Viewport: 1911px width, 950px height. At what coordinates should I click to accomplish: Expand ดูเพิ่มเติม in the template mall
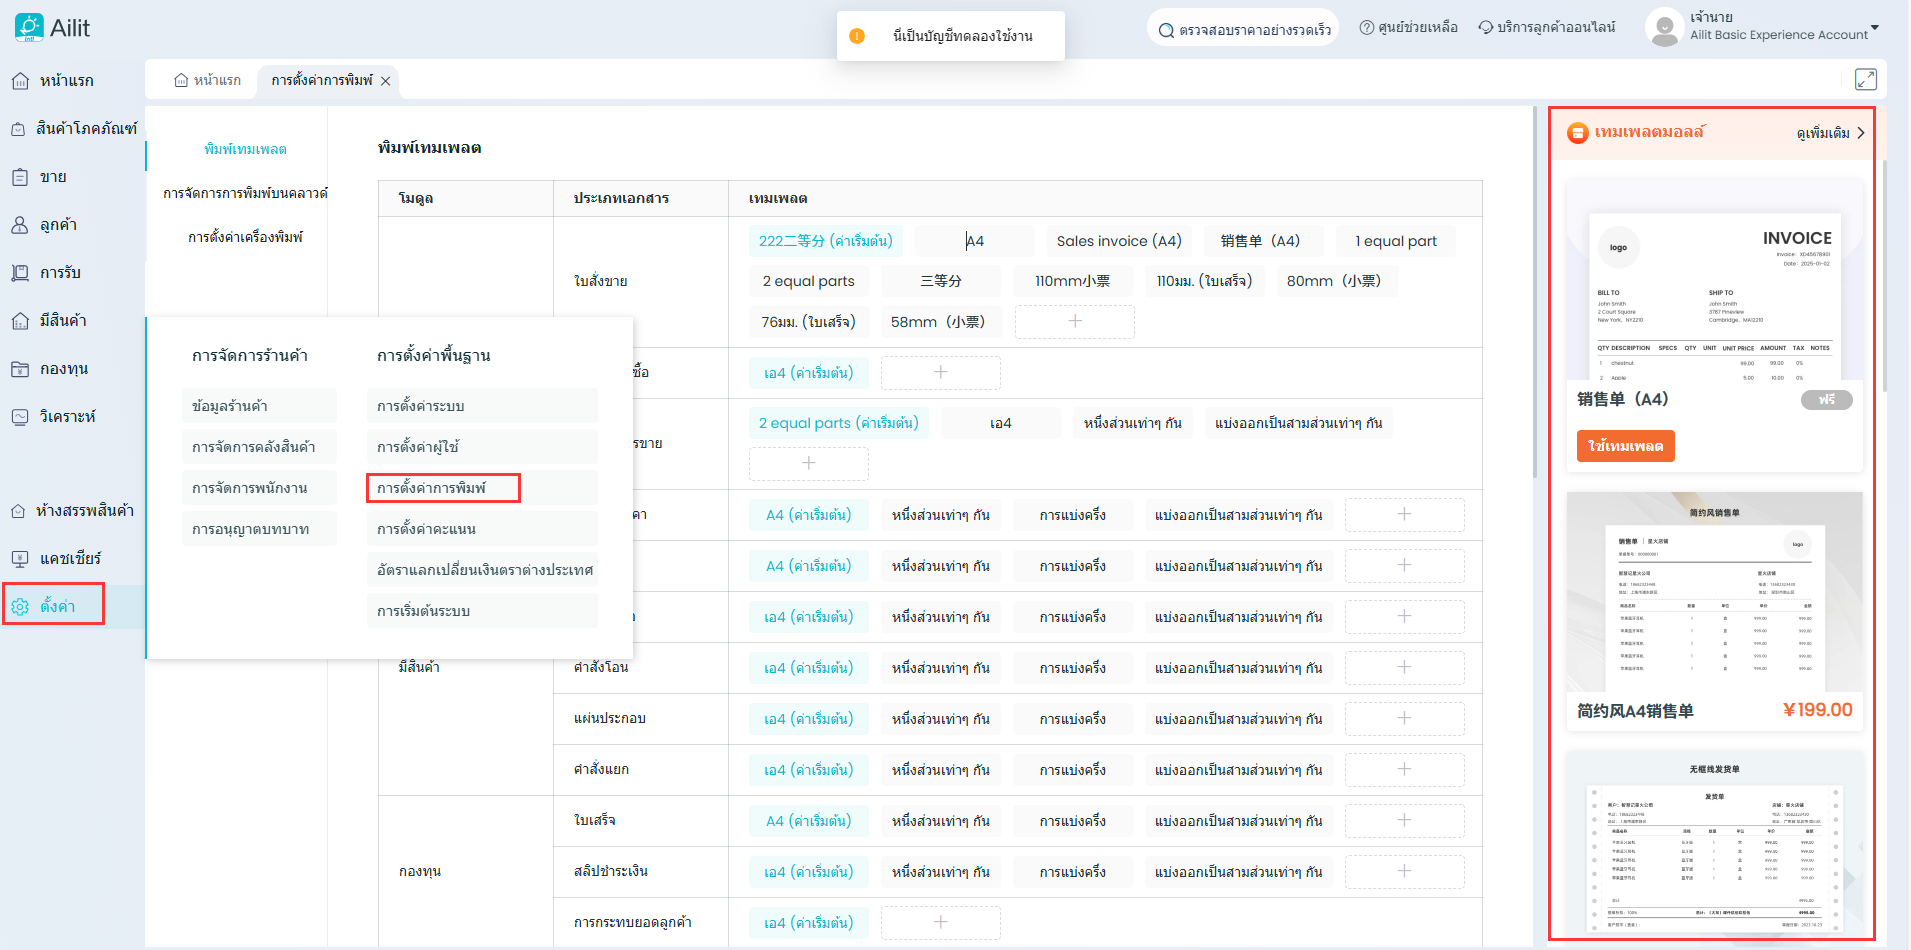tap(1830, 133)
